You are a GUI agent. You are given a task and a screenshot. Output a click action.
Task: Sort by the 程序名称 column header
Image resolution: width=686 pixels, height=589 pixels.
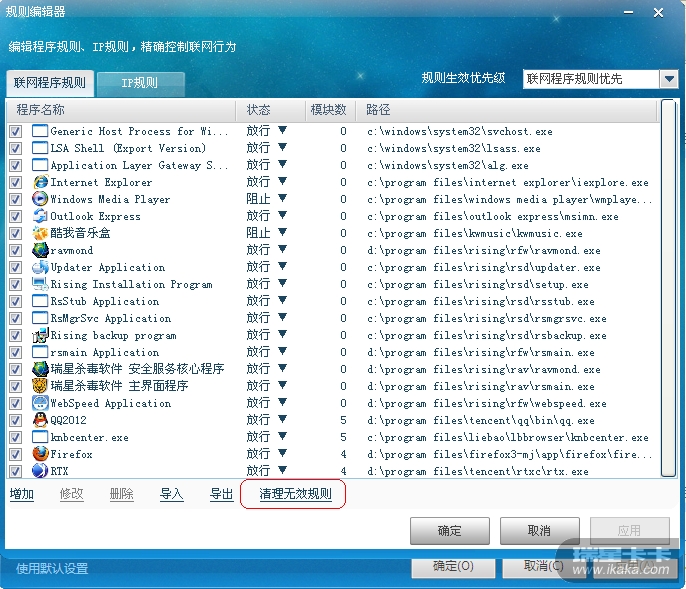(x=121, y=110)
